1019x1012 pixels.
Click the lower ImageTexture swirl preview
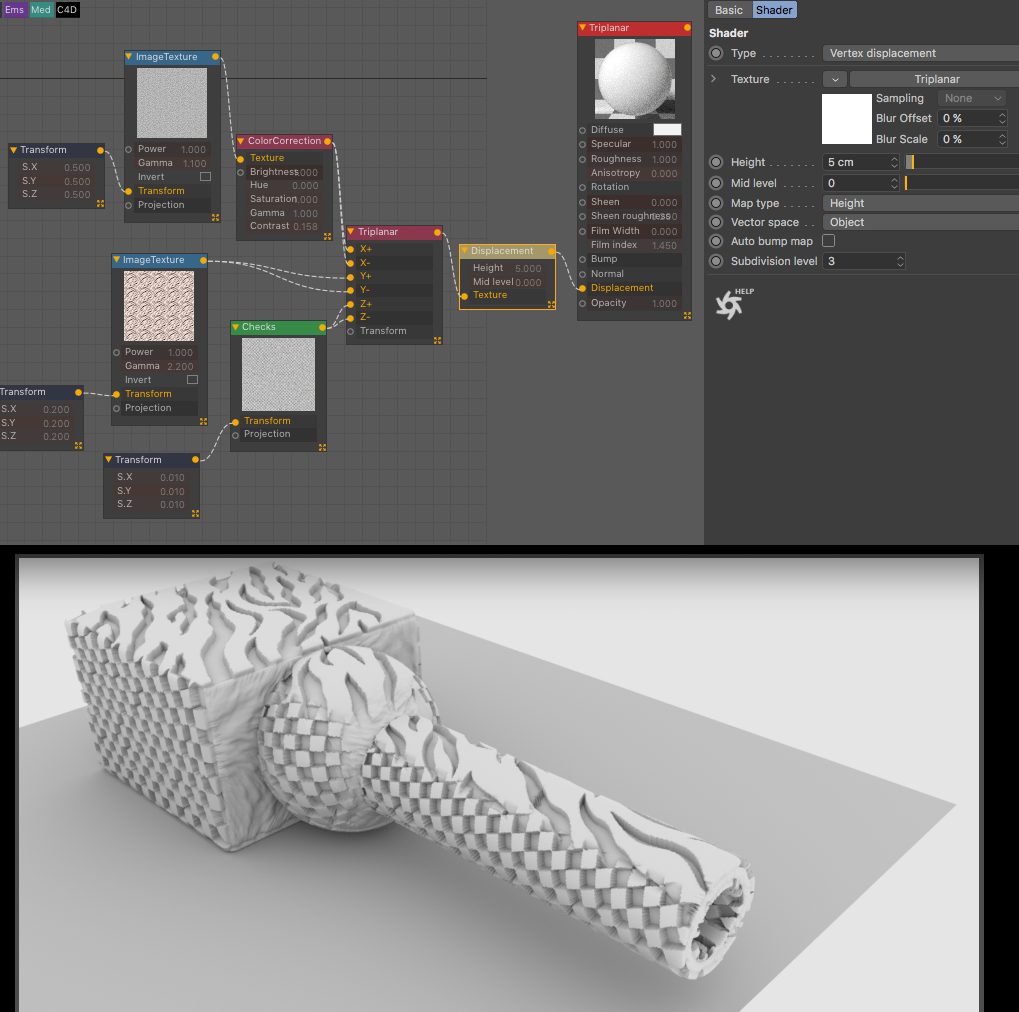pyautogui.click(x=159, y=306)
